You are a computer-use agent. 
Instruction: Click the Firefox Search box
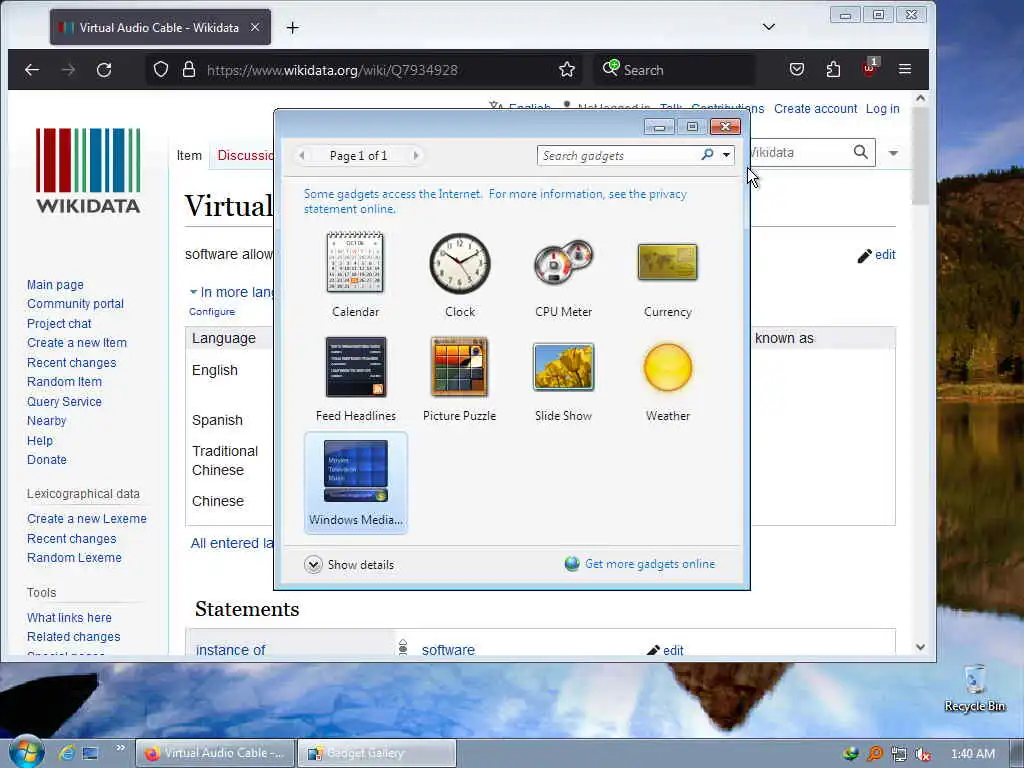pos(675,69)
